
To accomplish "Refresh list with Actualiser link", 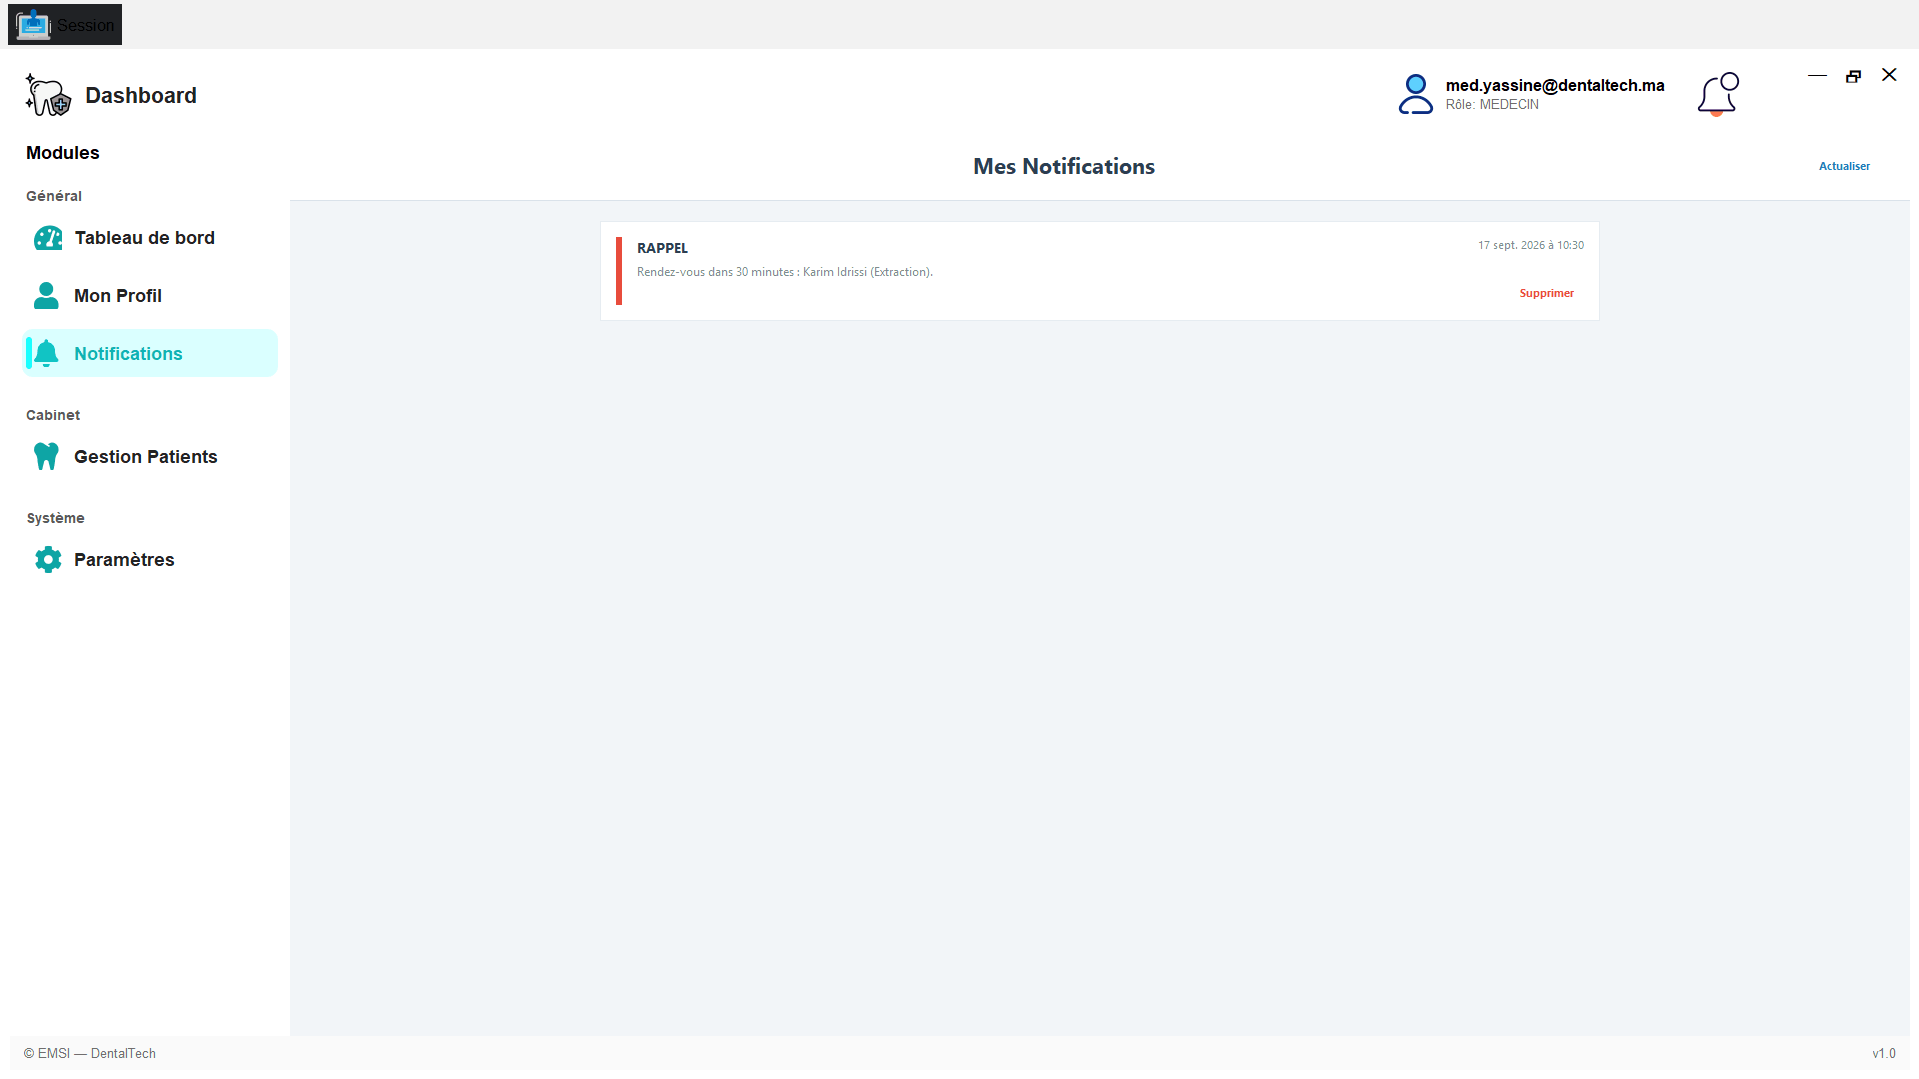I will [x=1844, y=166].
